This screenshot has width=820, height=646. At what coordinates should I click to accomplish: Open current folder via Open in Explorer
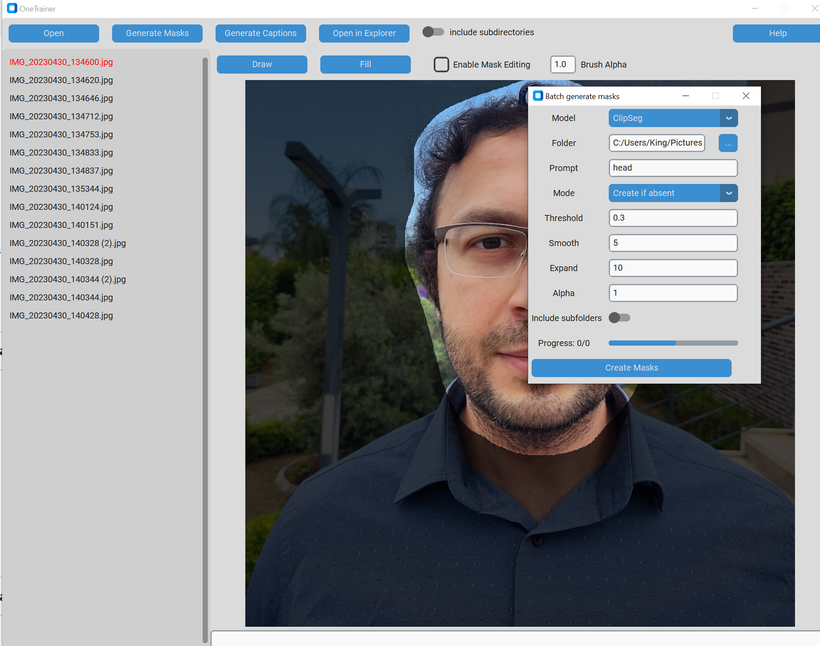click(x=363, y=32)
